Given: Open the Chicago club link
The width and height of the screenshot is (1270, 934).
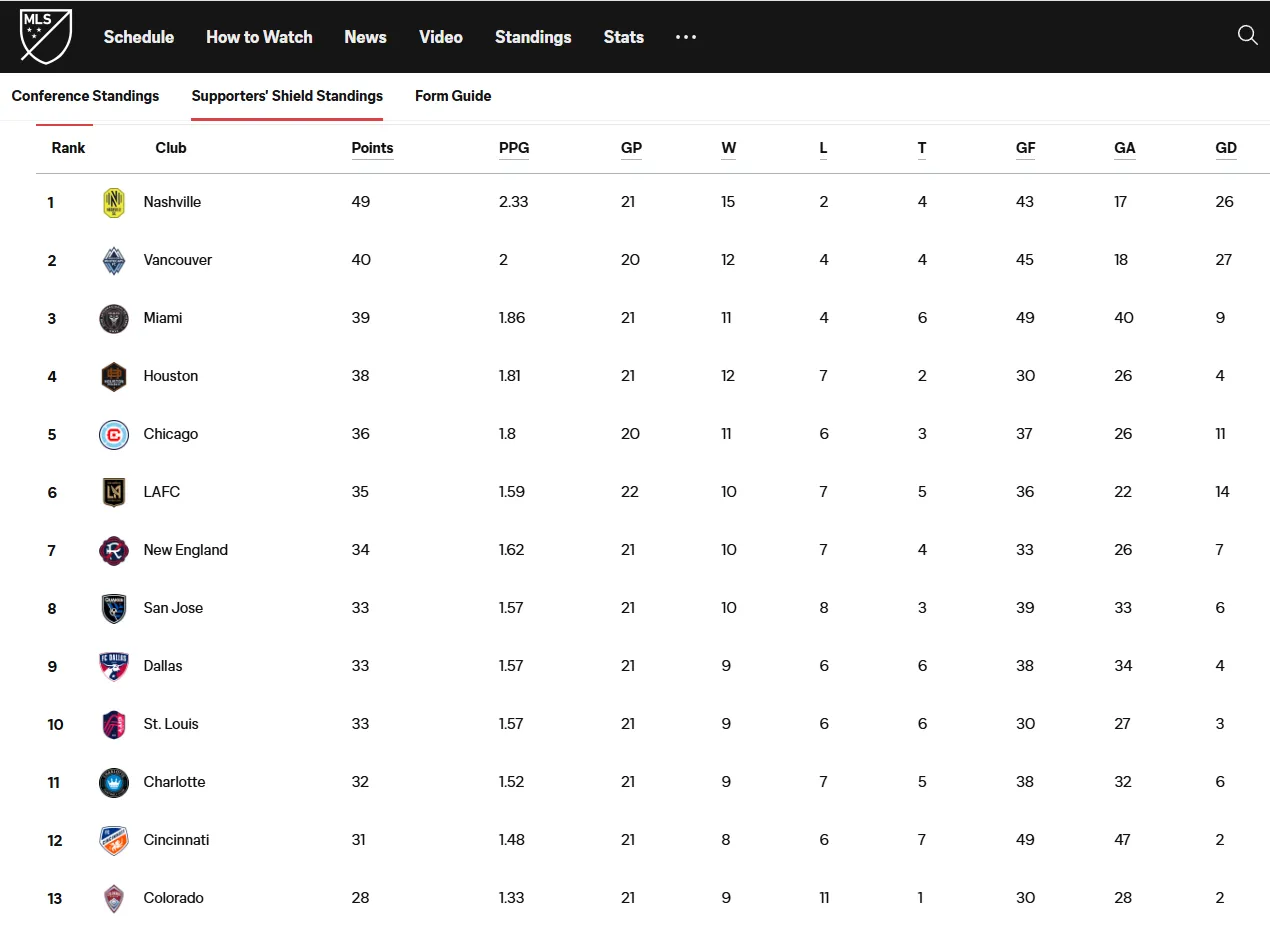Looking at the screenshot, I should [171, 434].
